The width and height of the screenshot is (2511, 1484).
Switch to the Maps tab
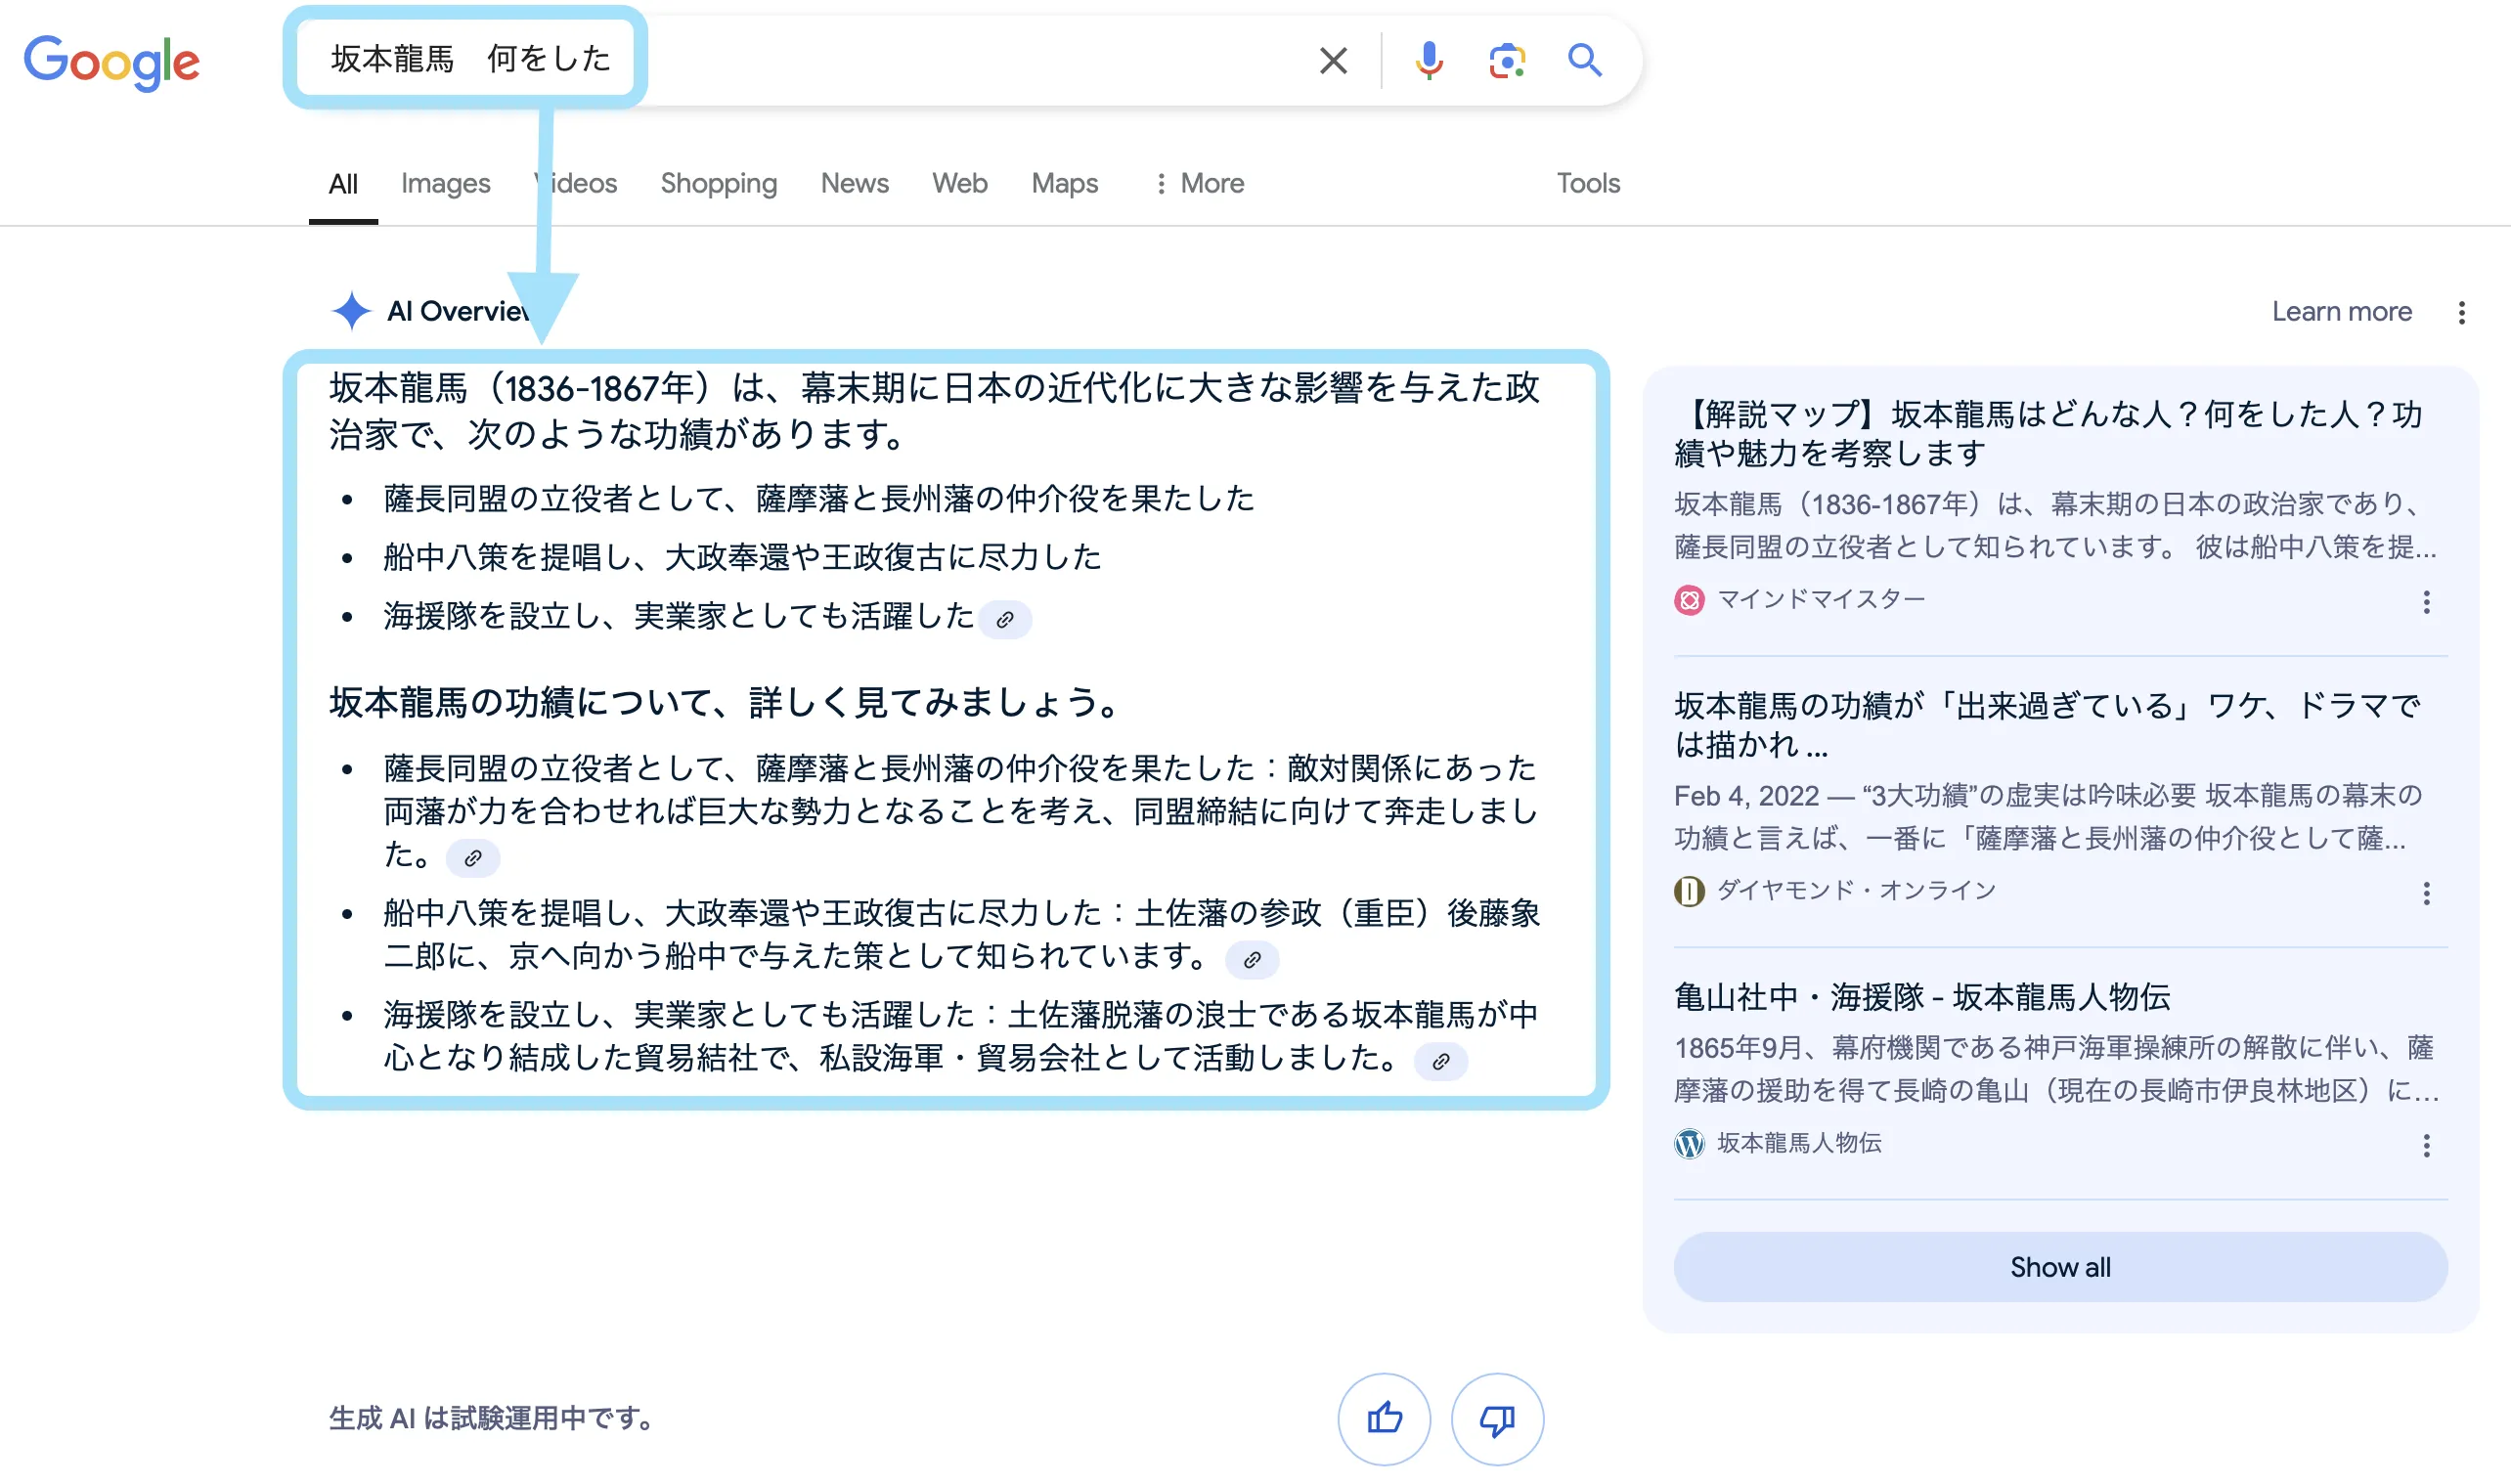[1065, 184]
